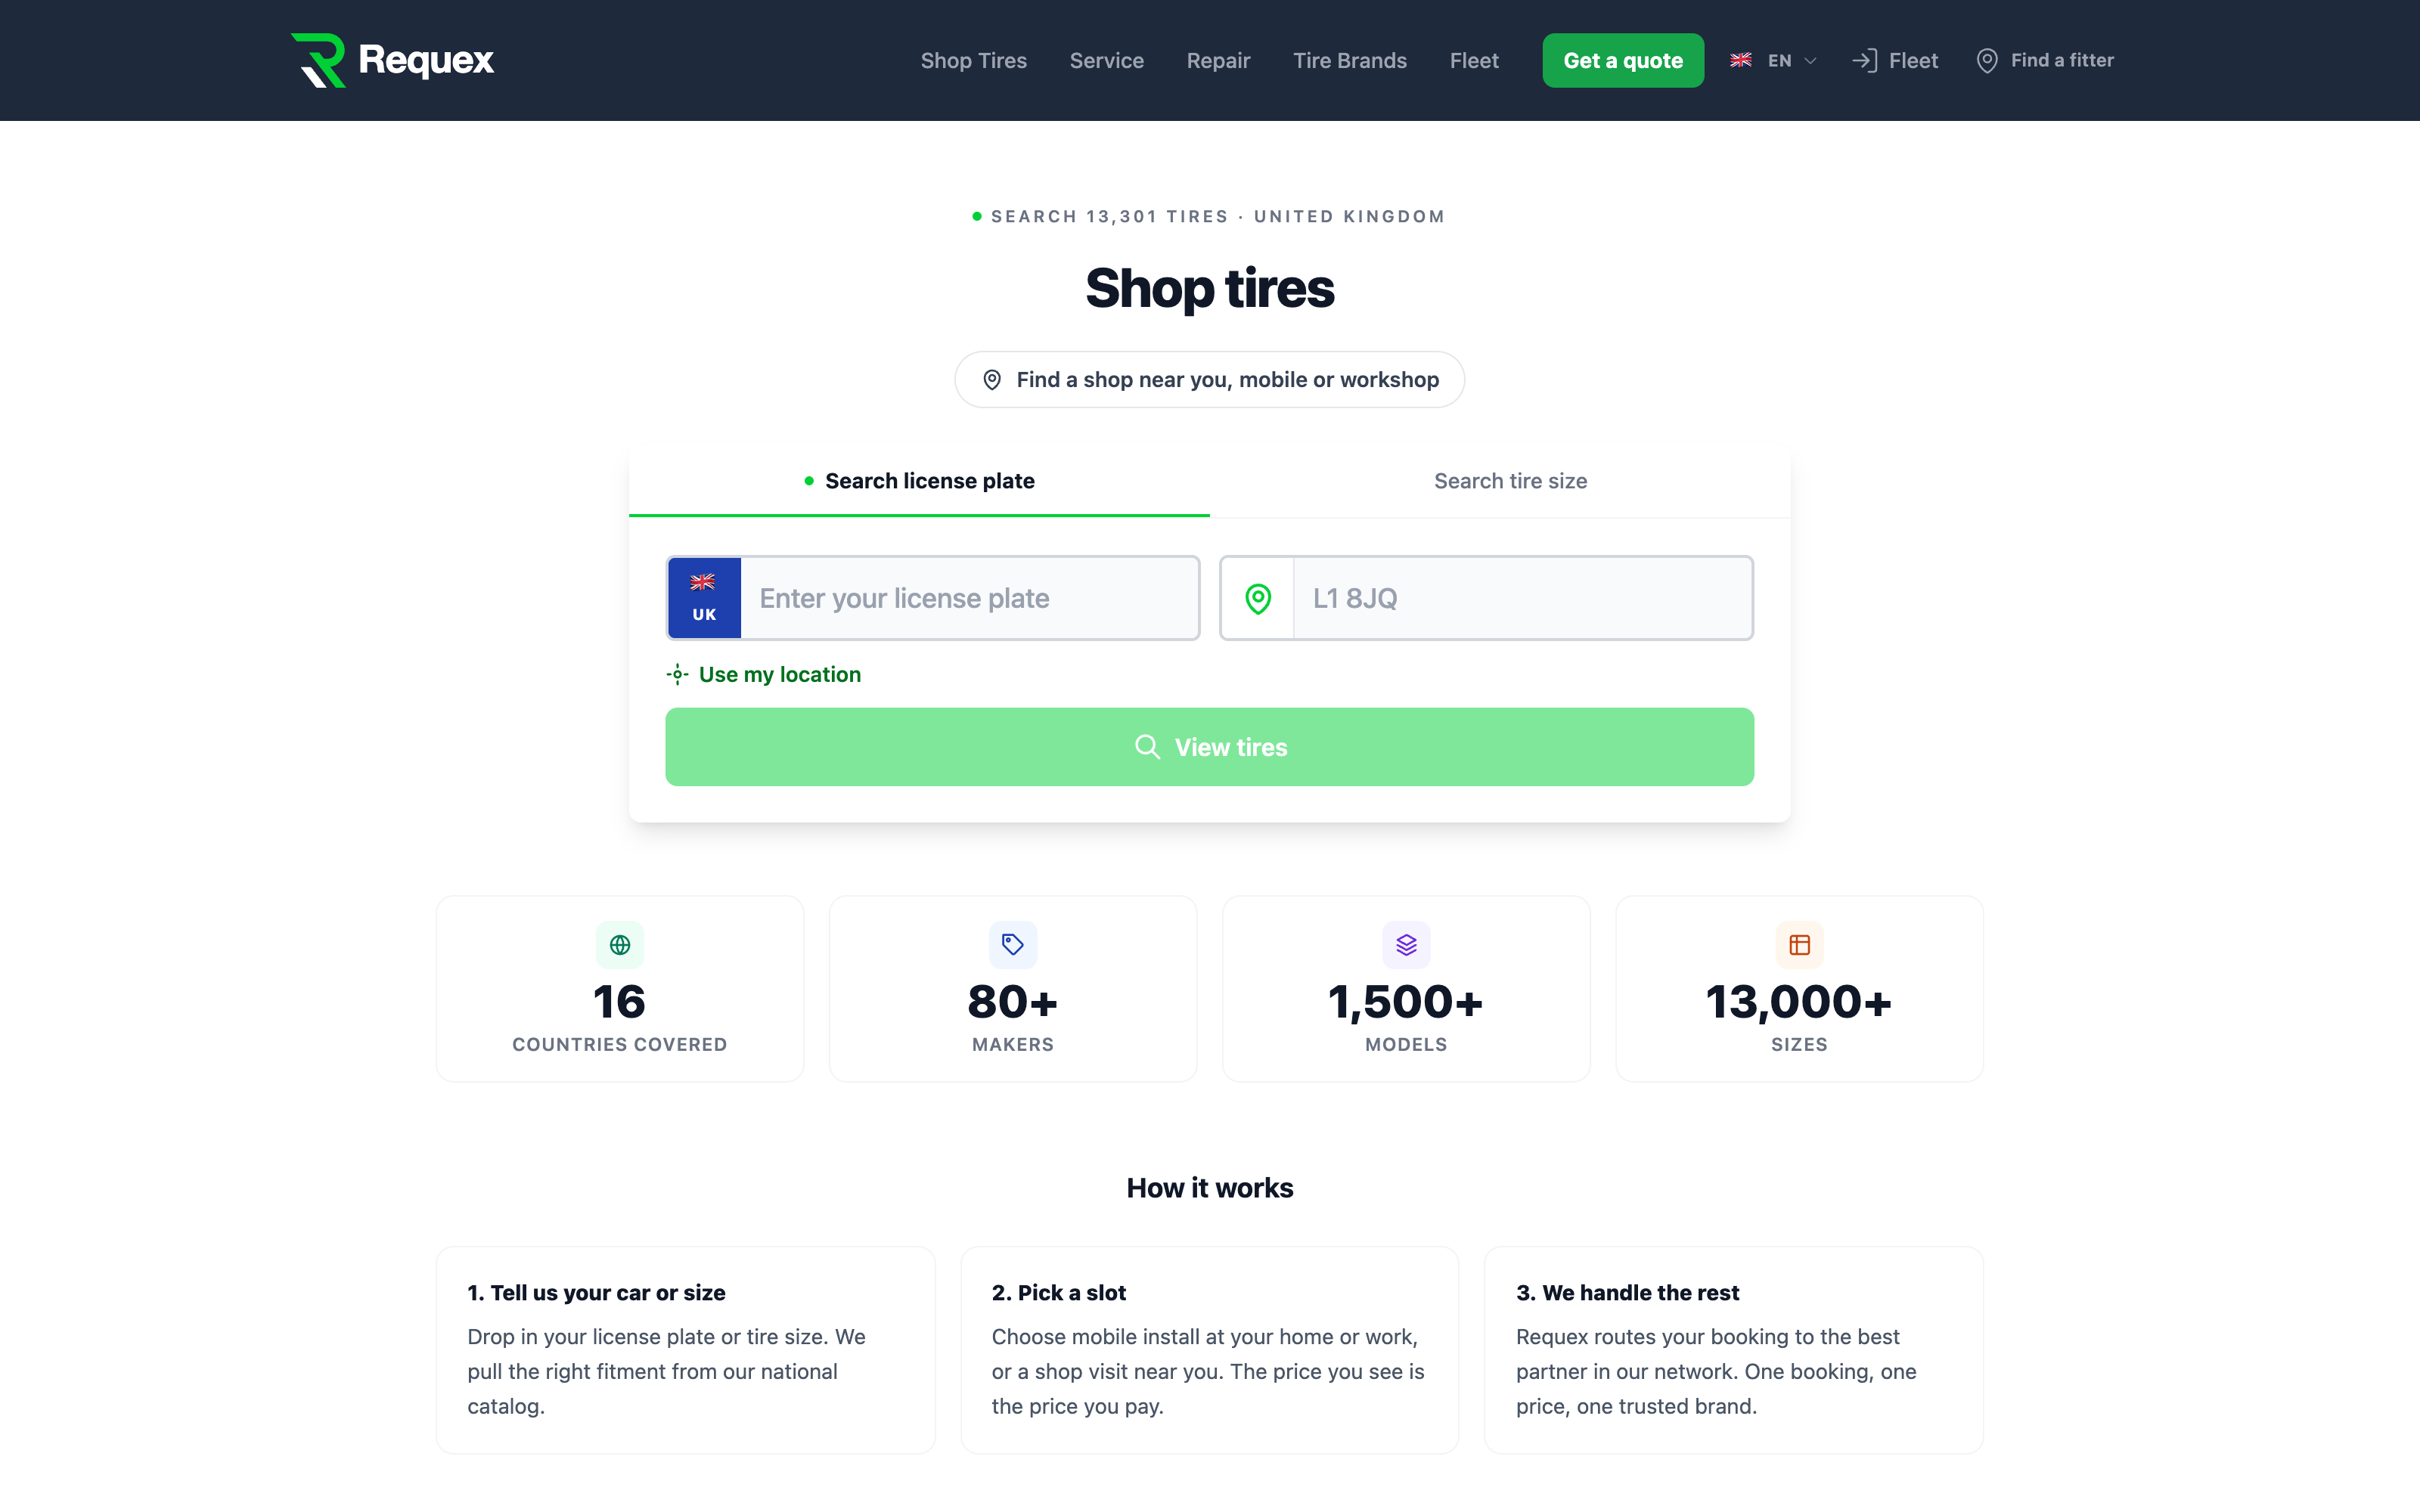Select the Fleet nav item next to Tire Brands
Viewport: 2420px width, 1512px height.
click(x=1474, y=60)
